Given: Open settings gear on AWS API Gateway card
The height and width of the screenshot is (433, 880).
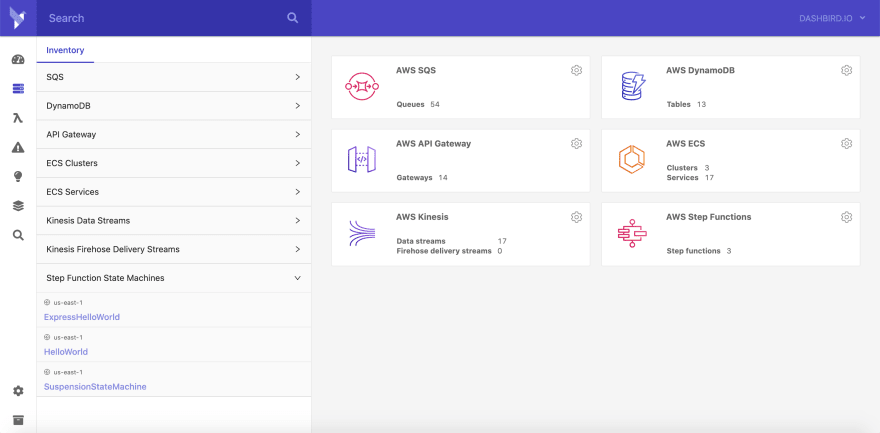Looking at the screenshot, I should pos(576,144).
